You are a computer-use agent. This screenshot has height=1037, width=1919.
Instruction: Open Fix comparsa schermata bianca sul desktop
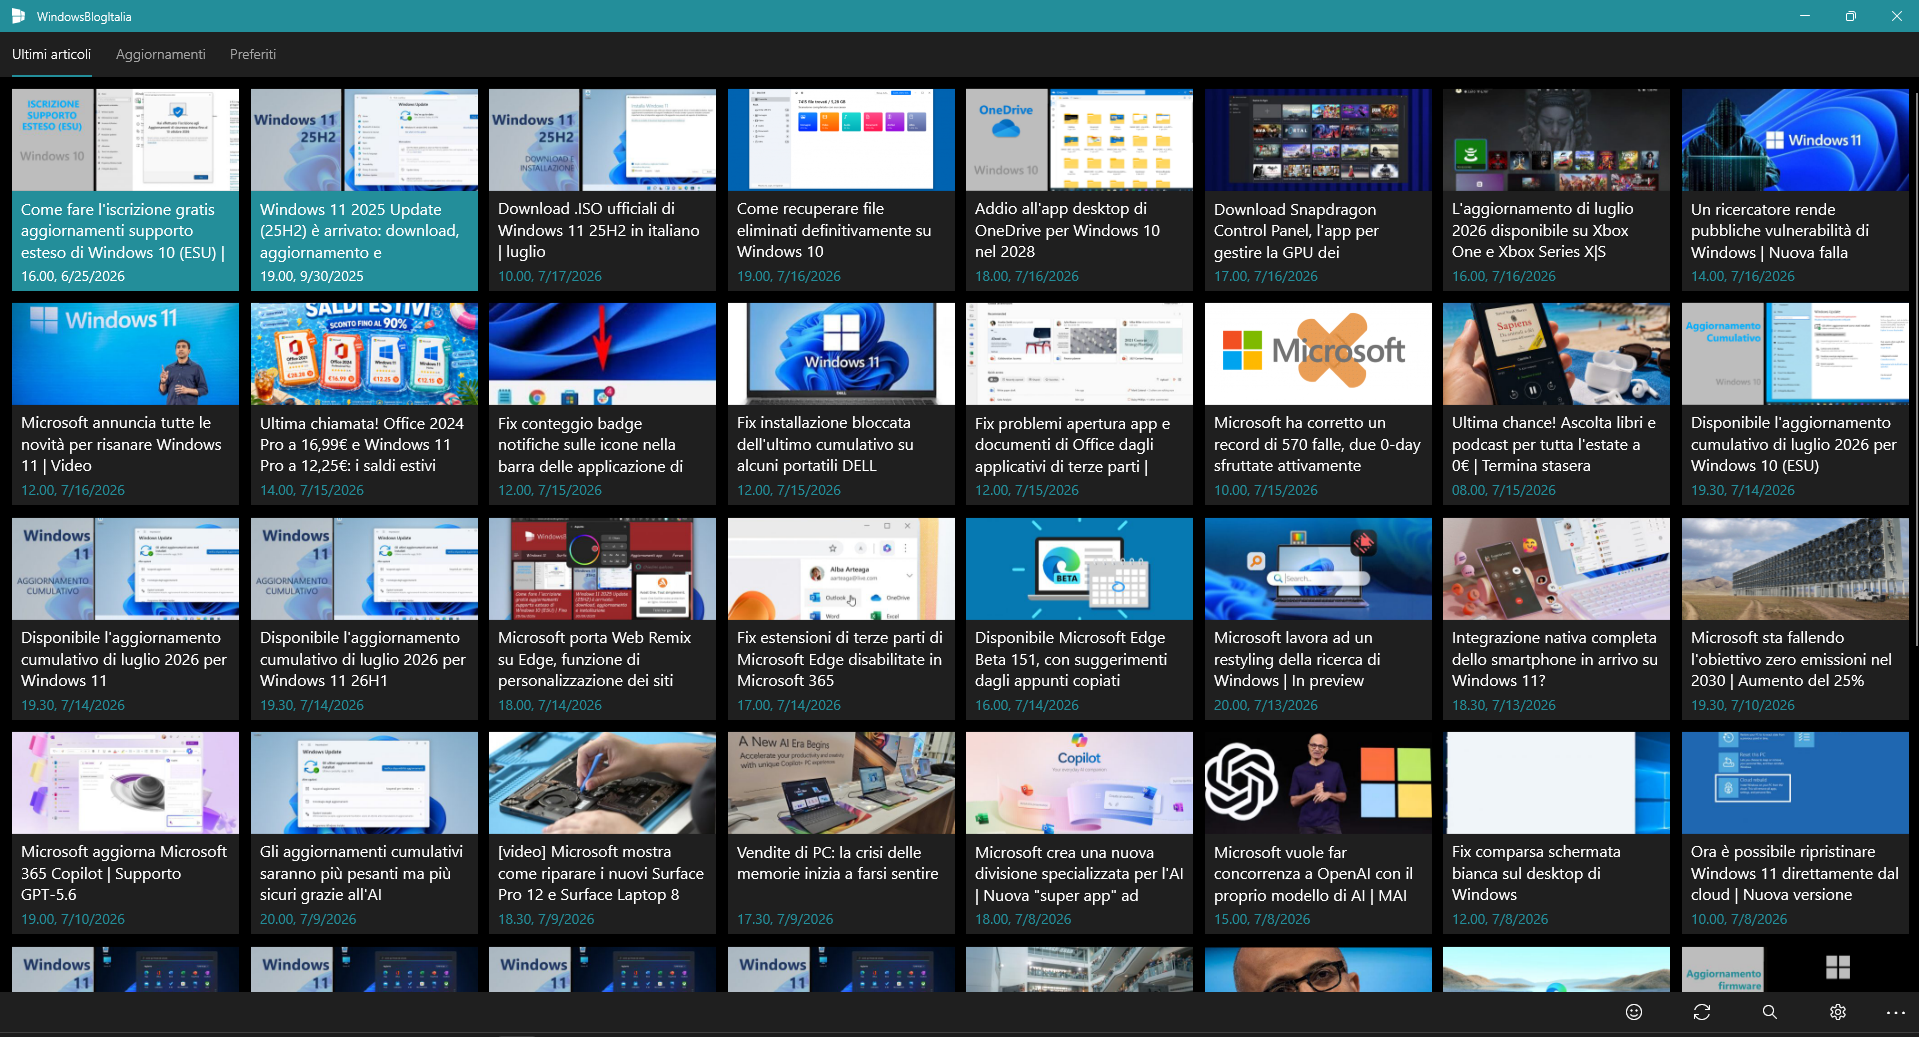pyautogui.click(x=1556, y=833)
